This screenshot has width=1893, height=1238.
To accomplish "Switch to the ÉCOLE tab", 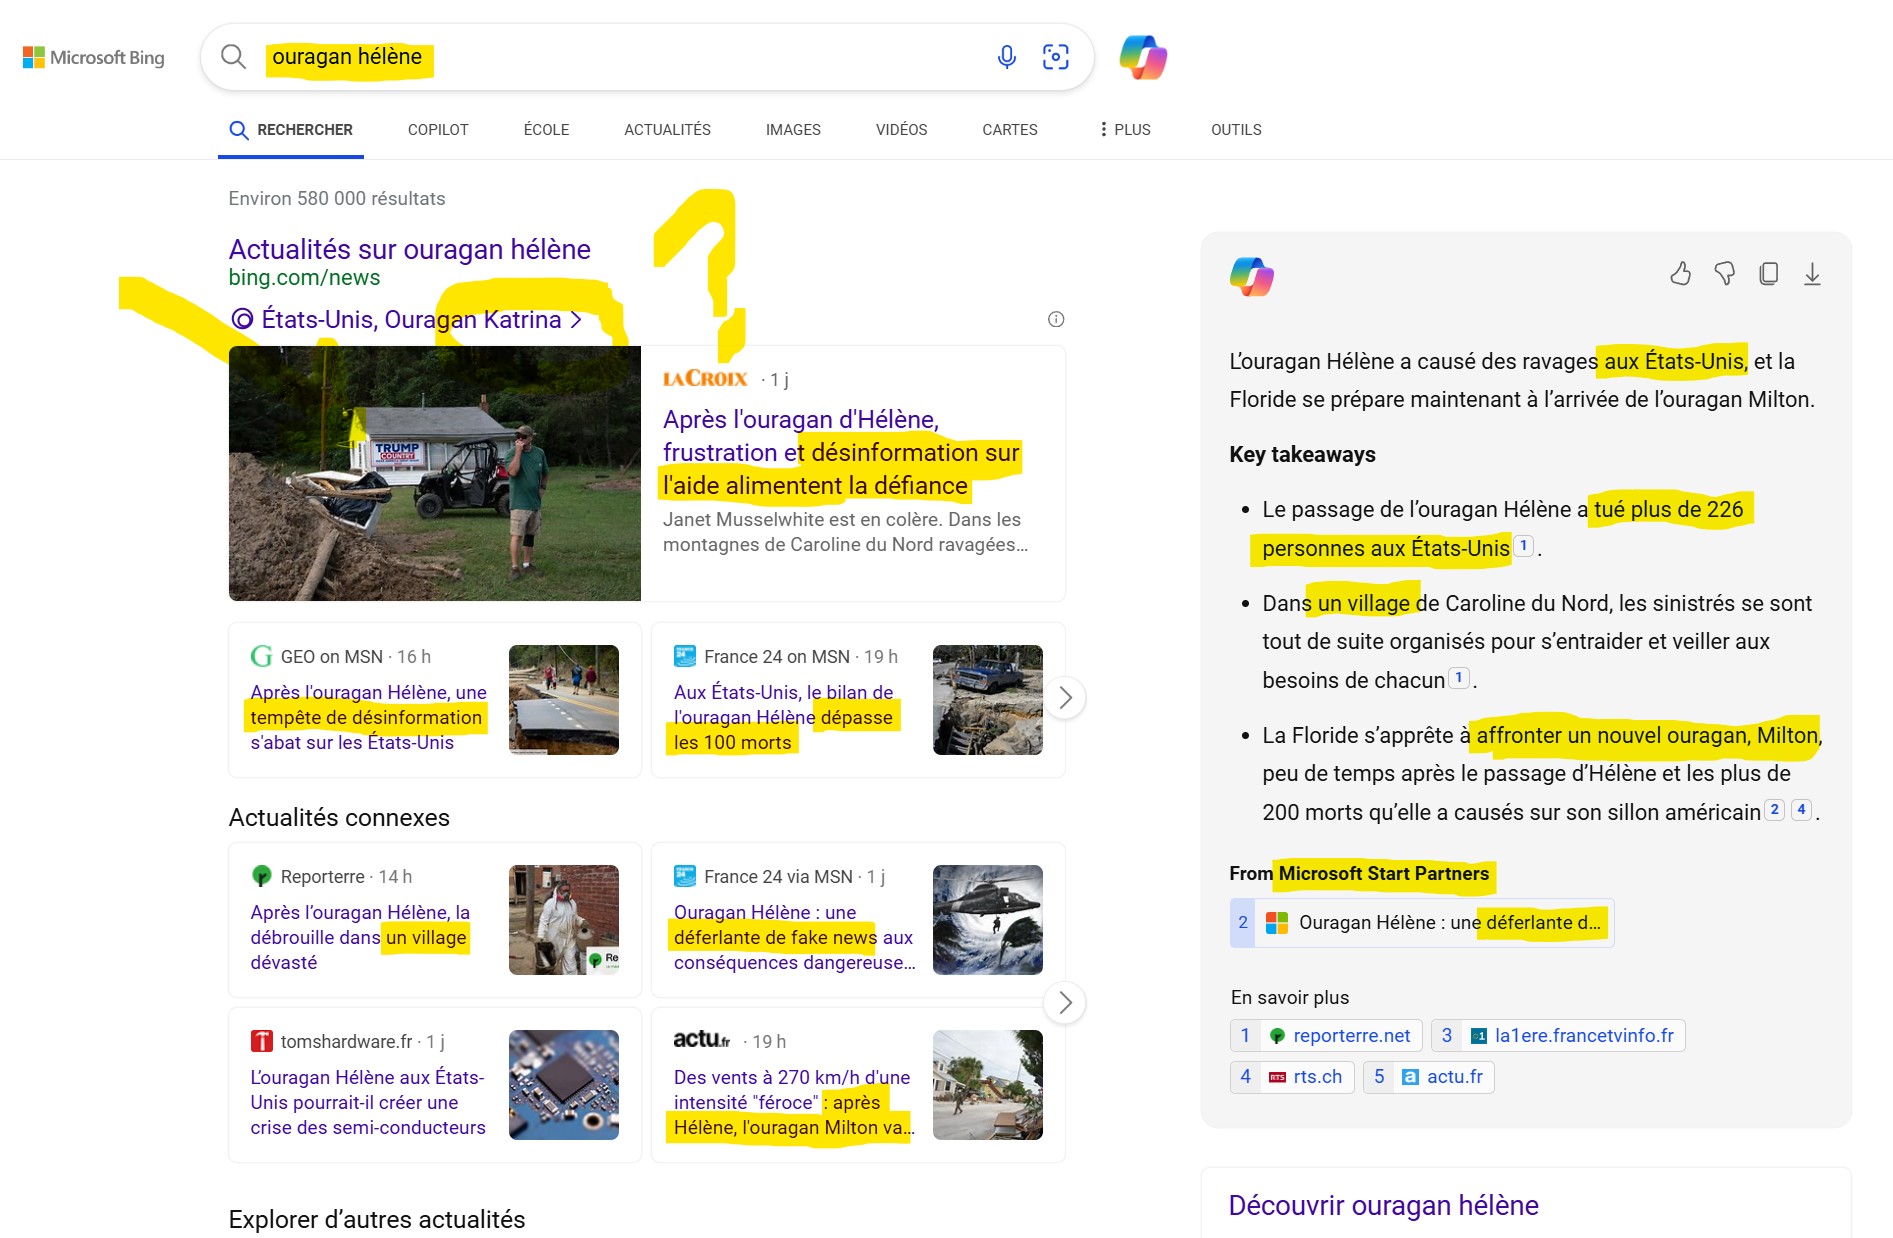I will pyautogui.click(x=546, y=130).
